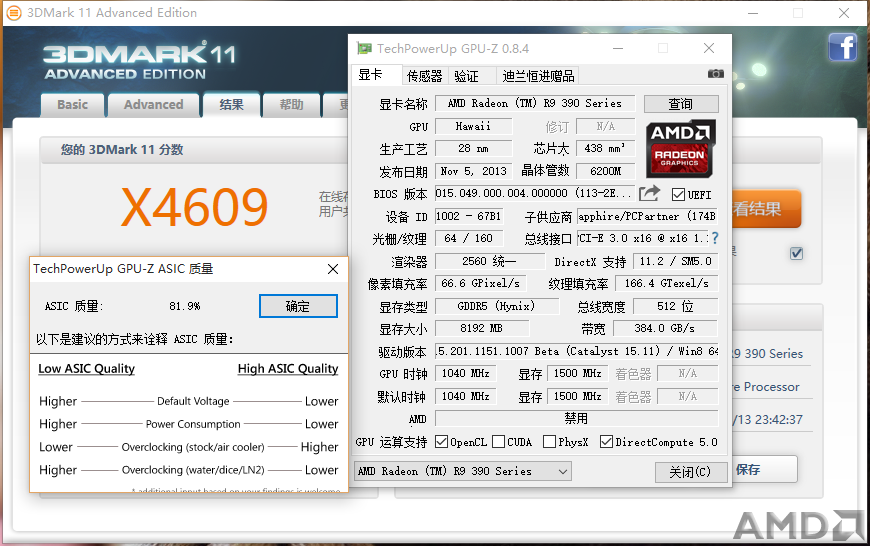Click the Power Consumption row label
The width and height of the screenshot is (870, 546).
[193, 424]
